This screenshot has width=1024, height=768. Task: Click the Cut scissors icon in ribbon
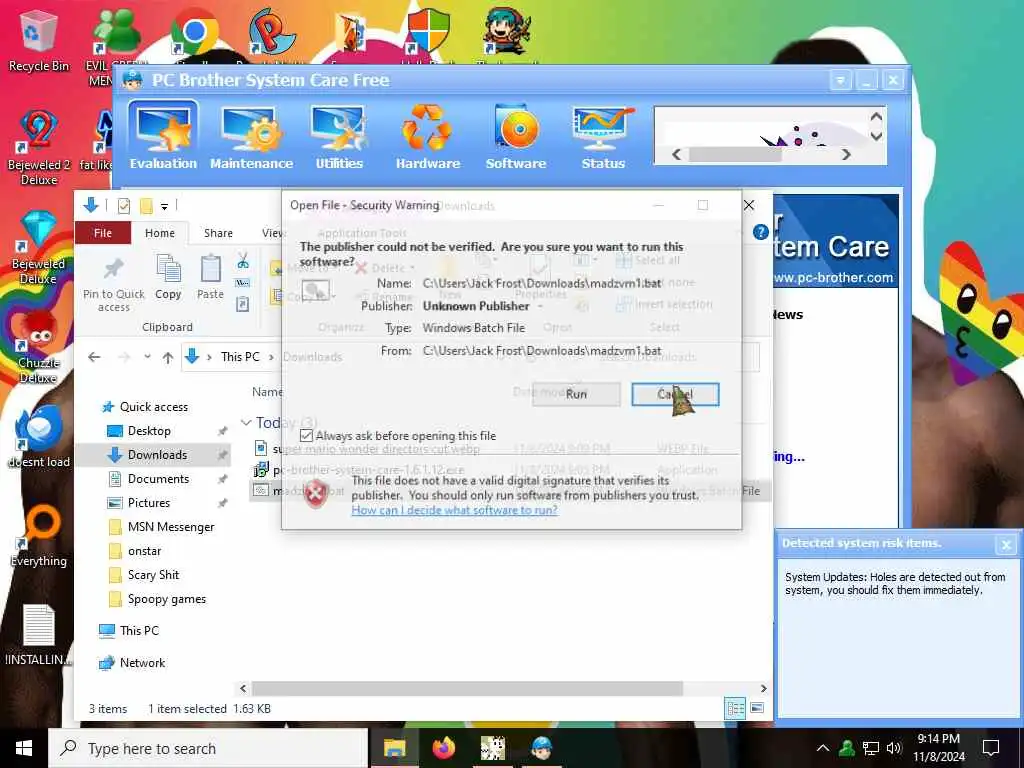(243, 261)
